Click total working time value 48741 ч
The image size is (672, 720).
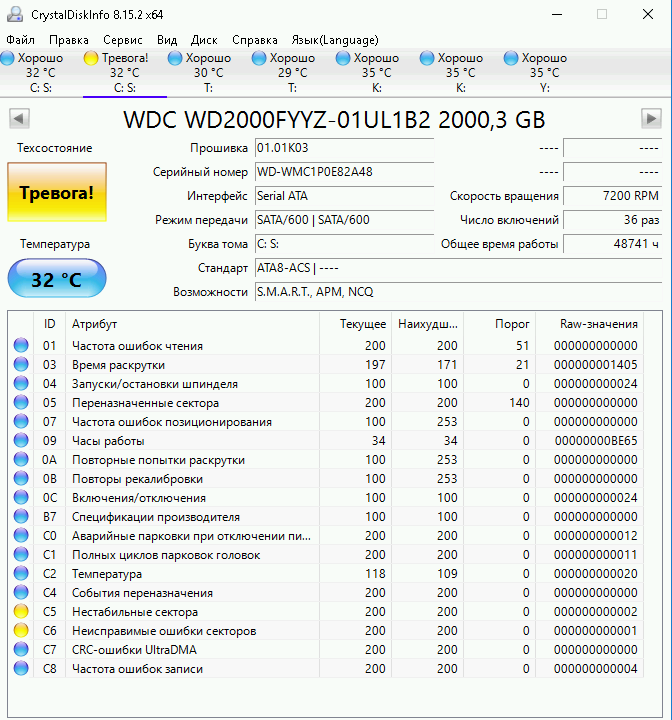point(613,244)
